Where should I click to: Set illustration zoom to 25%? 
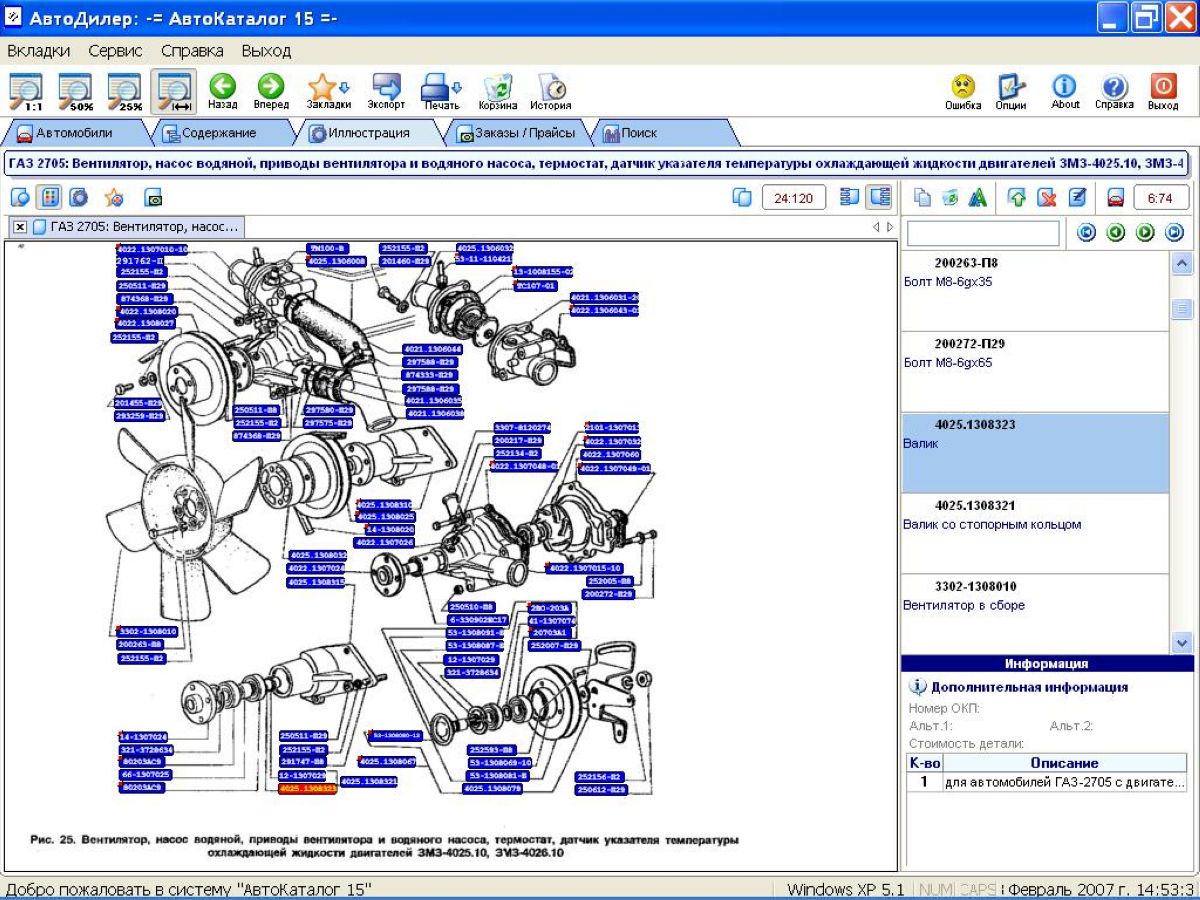(124, 91)
